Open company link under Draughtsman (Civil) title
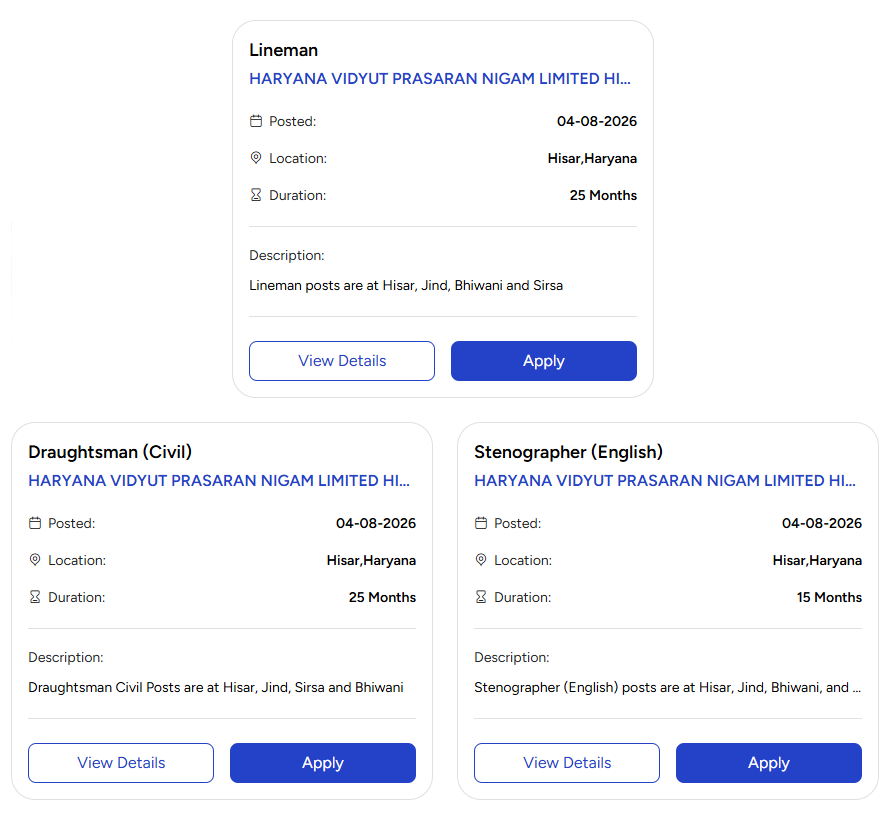 pyautogui.click(x=219, y=481)
